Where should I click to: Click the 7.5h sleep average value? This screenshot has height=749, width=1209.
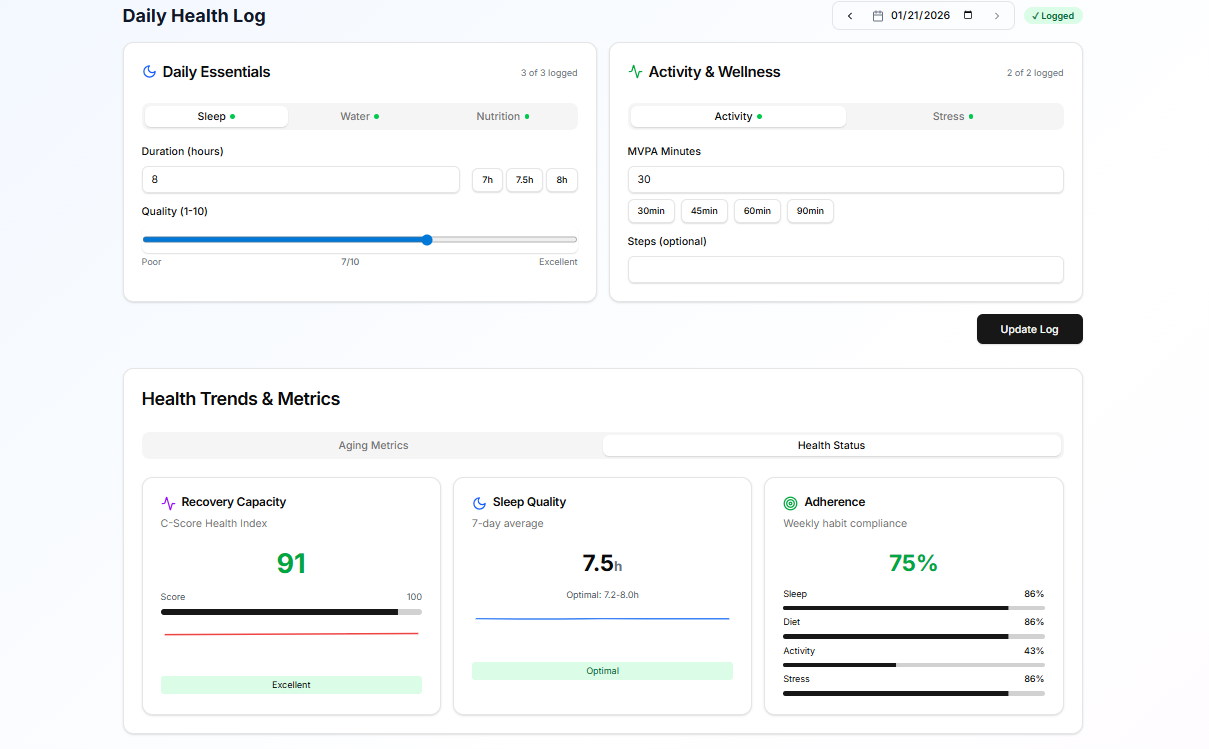coord(602,564)
